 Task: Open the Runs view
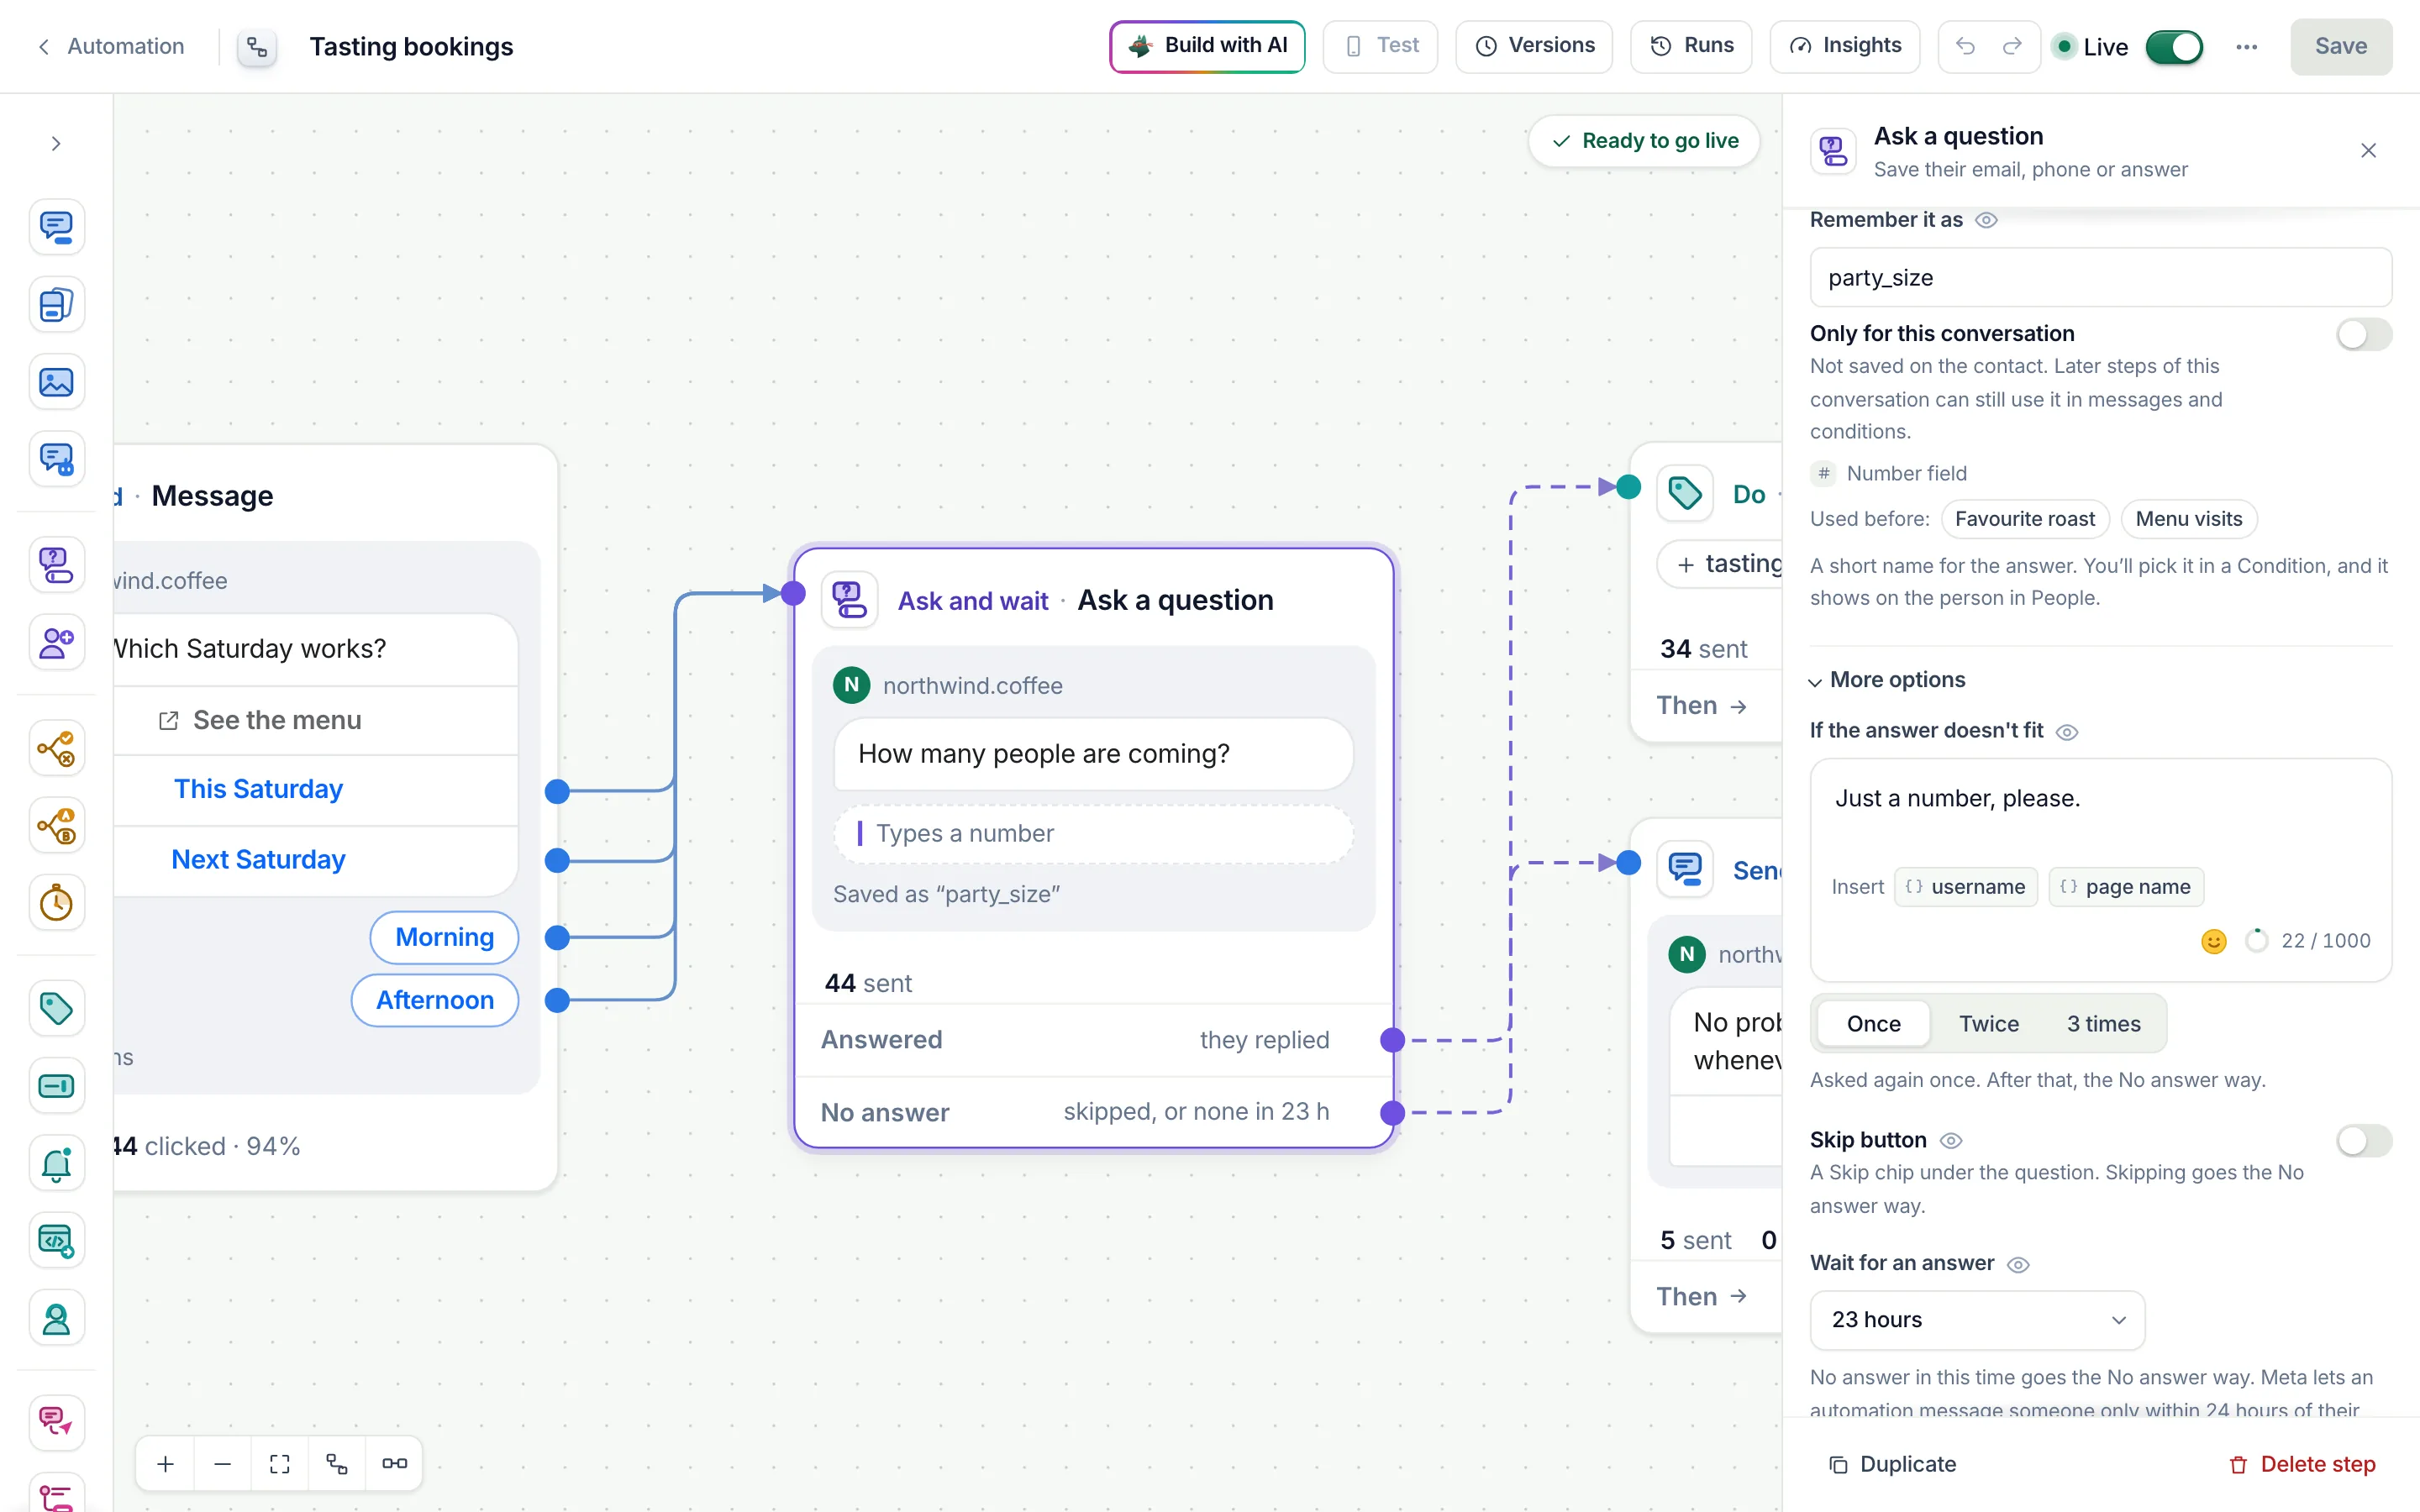tap(1691, 46)
